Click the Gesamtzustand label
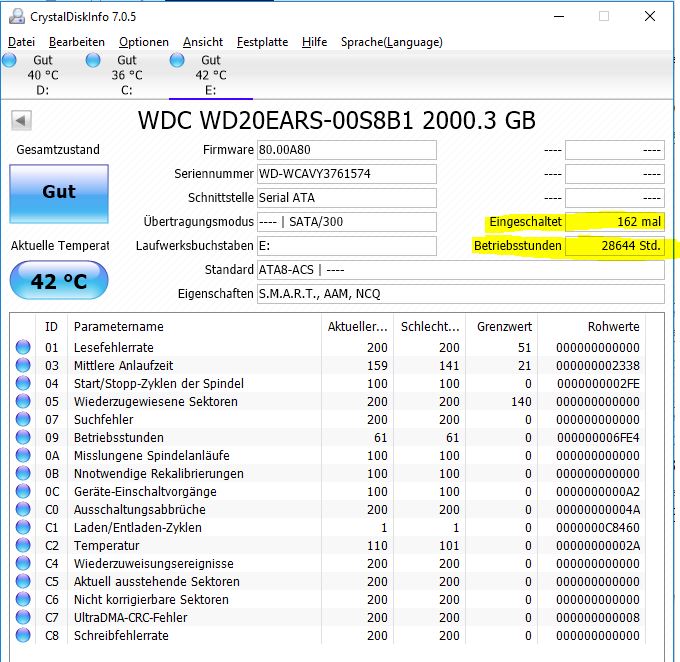680x662 pixels. pos(58,150)
